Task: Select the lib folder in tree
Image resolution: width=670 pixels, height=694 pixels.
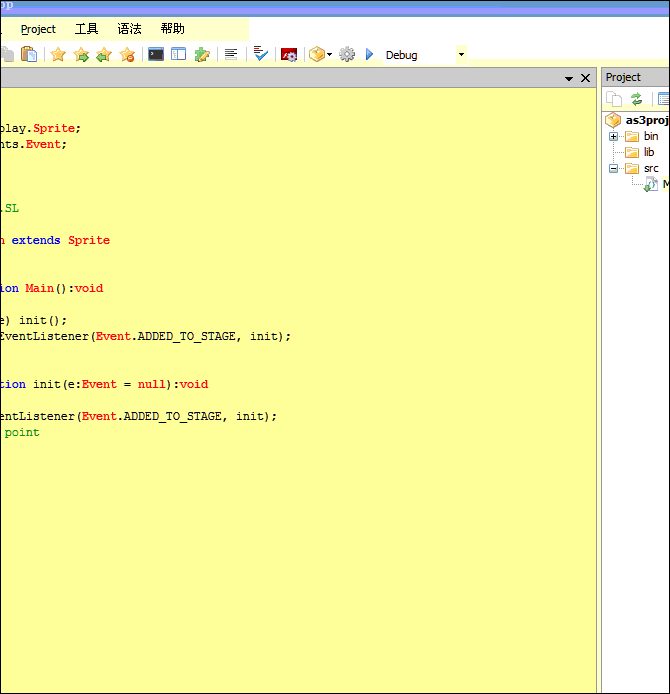Action: [x=649, y=152]
